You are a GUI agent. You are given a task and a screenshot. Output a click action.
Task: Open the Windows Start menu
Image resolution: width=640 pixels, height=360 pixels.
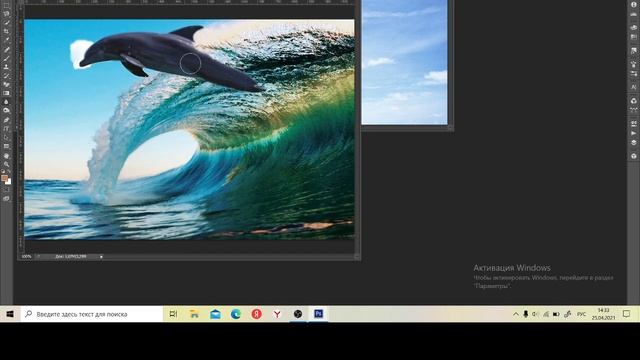[10, 314]
